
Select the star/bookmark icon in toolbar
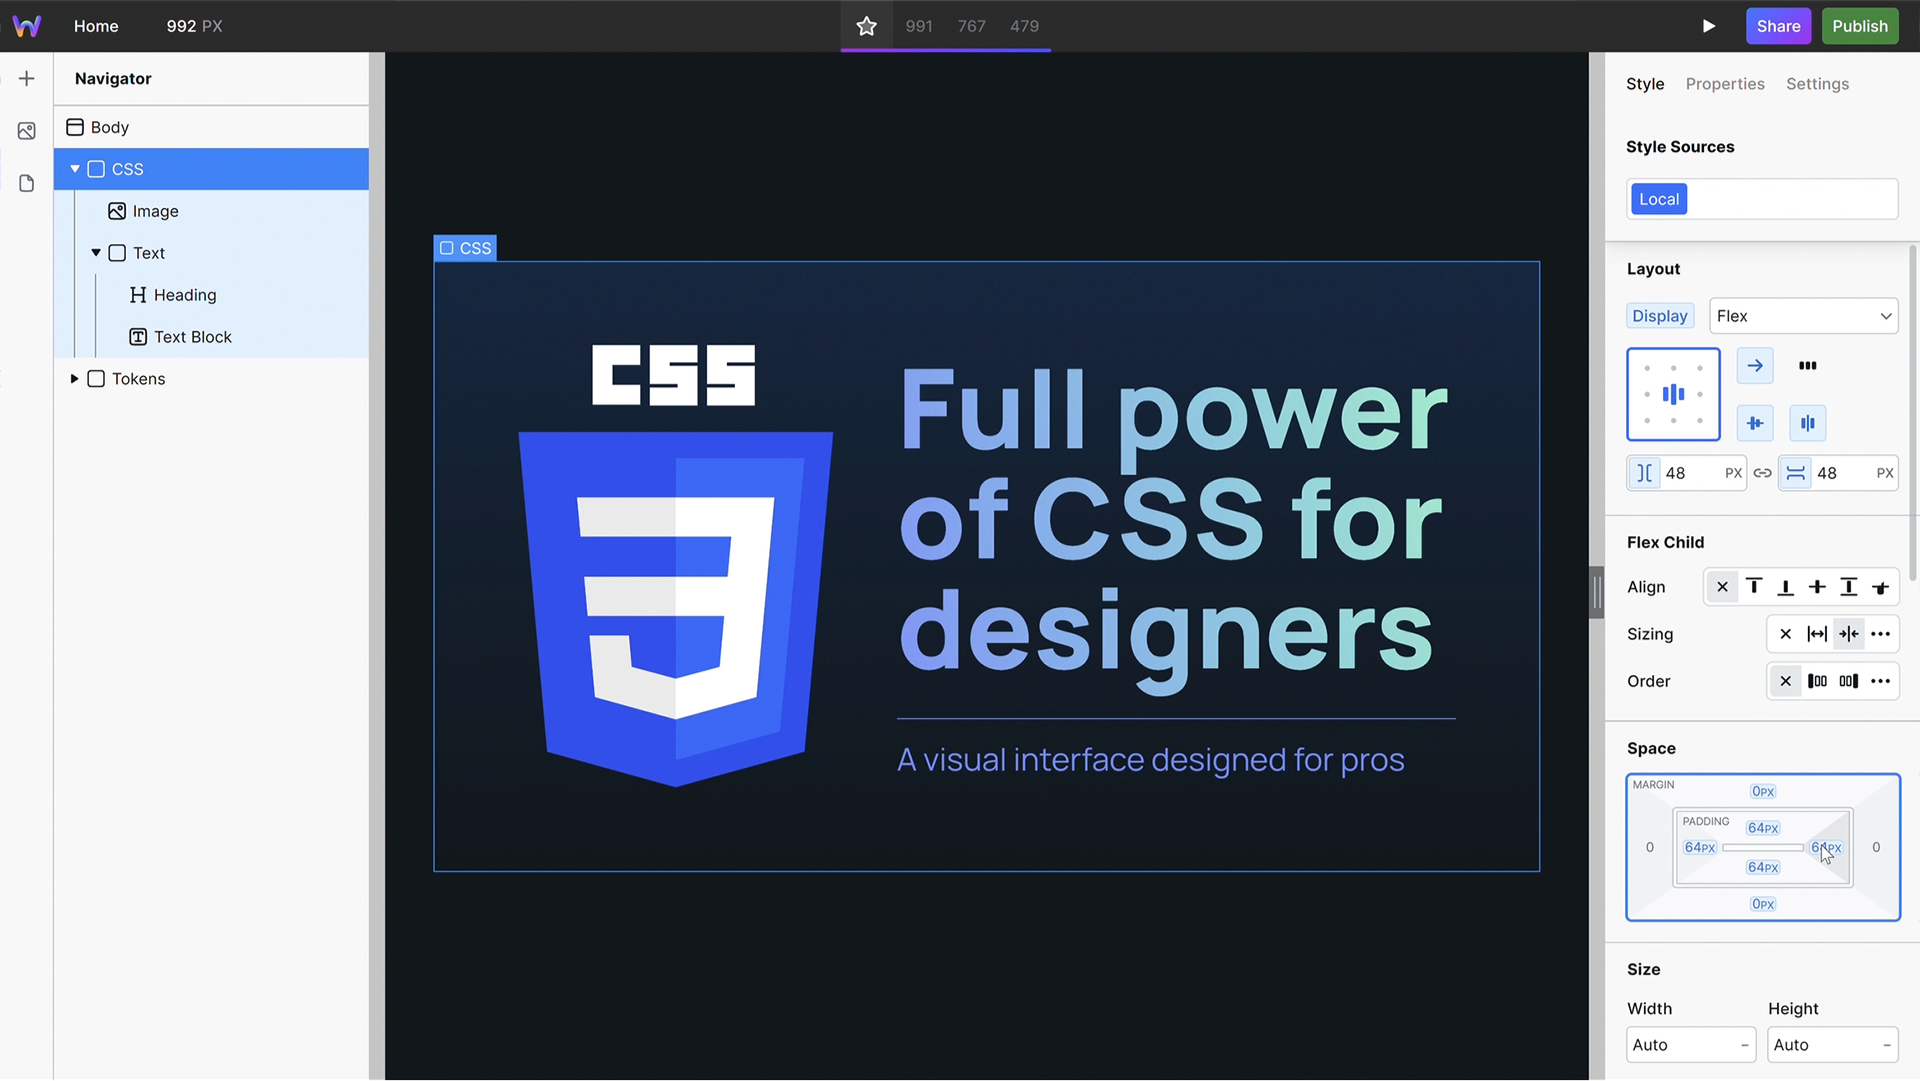click(865, 25)
